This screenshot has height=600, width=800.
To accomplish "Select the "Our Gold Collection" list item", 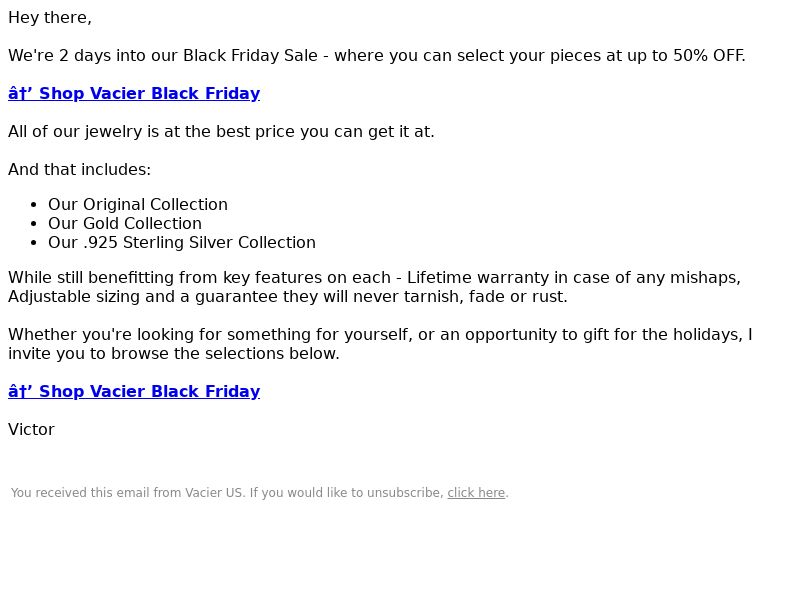I will pos(125,223).
